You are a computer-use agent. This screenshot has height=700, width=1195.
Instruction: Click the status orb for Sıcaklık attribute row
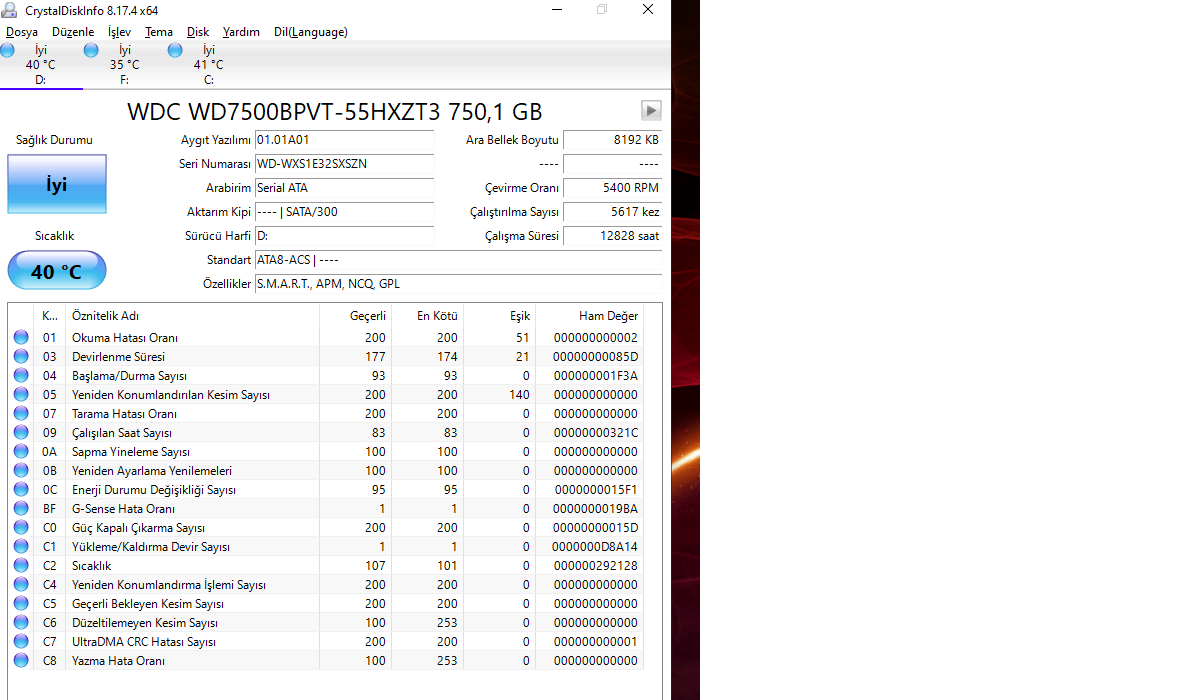[21, 566]
